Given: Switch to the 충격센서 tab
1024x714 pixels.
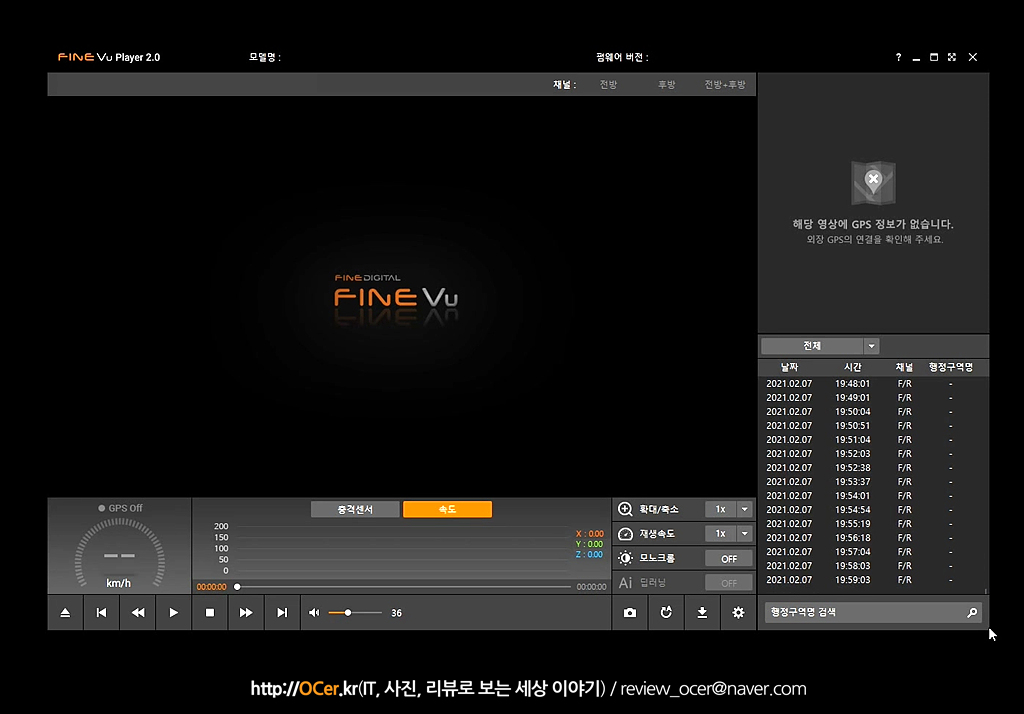Looking at the screenshot, I should click(x=355, y=509).
